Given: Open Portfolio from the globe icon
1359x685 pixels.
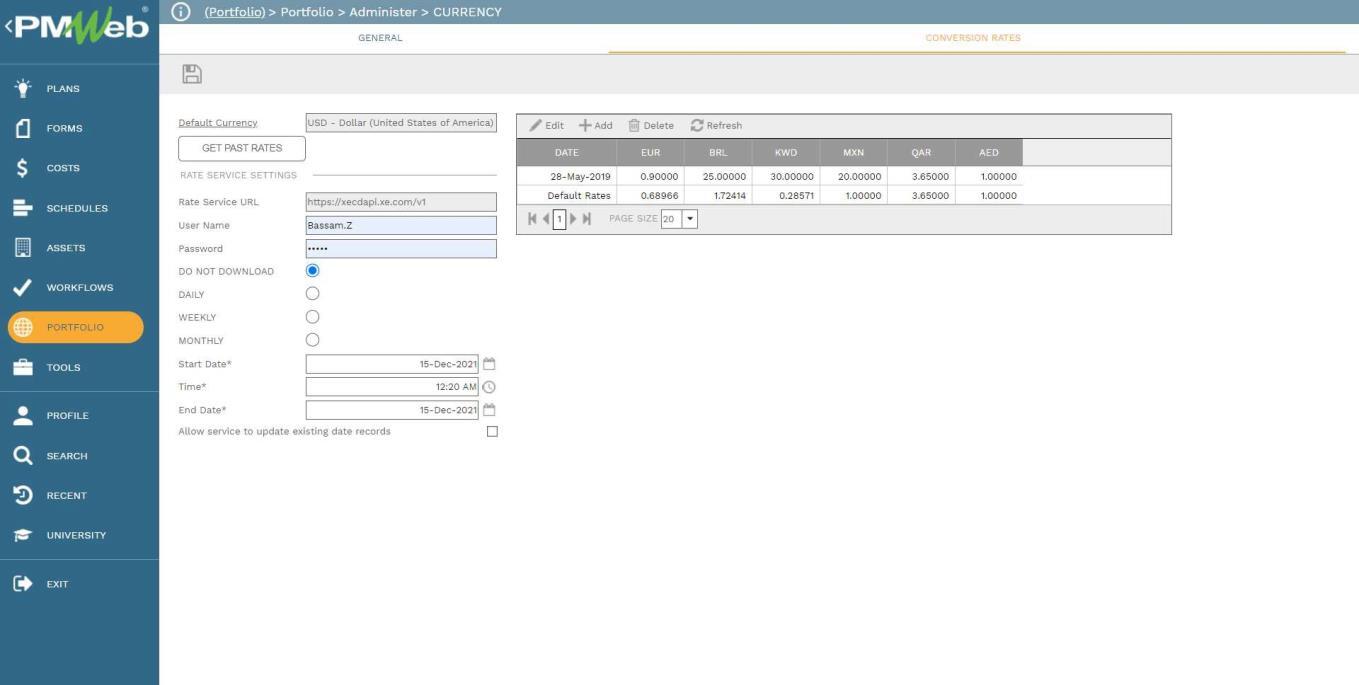Looking at the screenshot, I should pos(23,327).
